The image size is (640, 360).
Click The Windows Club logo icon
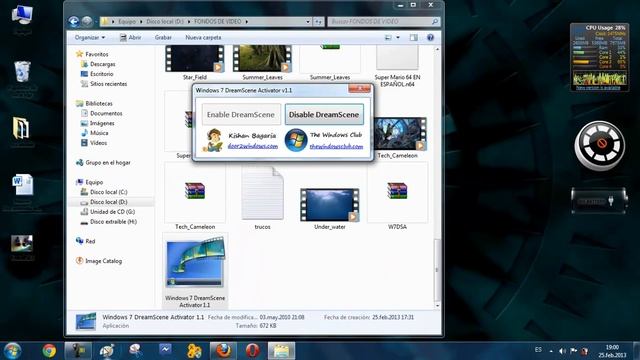click(x=296, y=140)
